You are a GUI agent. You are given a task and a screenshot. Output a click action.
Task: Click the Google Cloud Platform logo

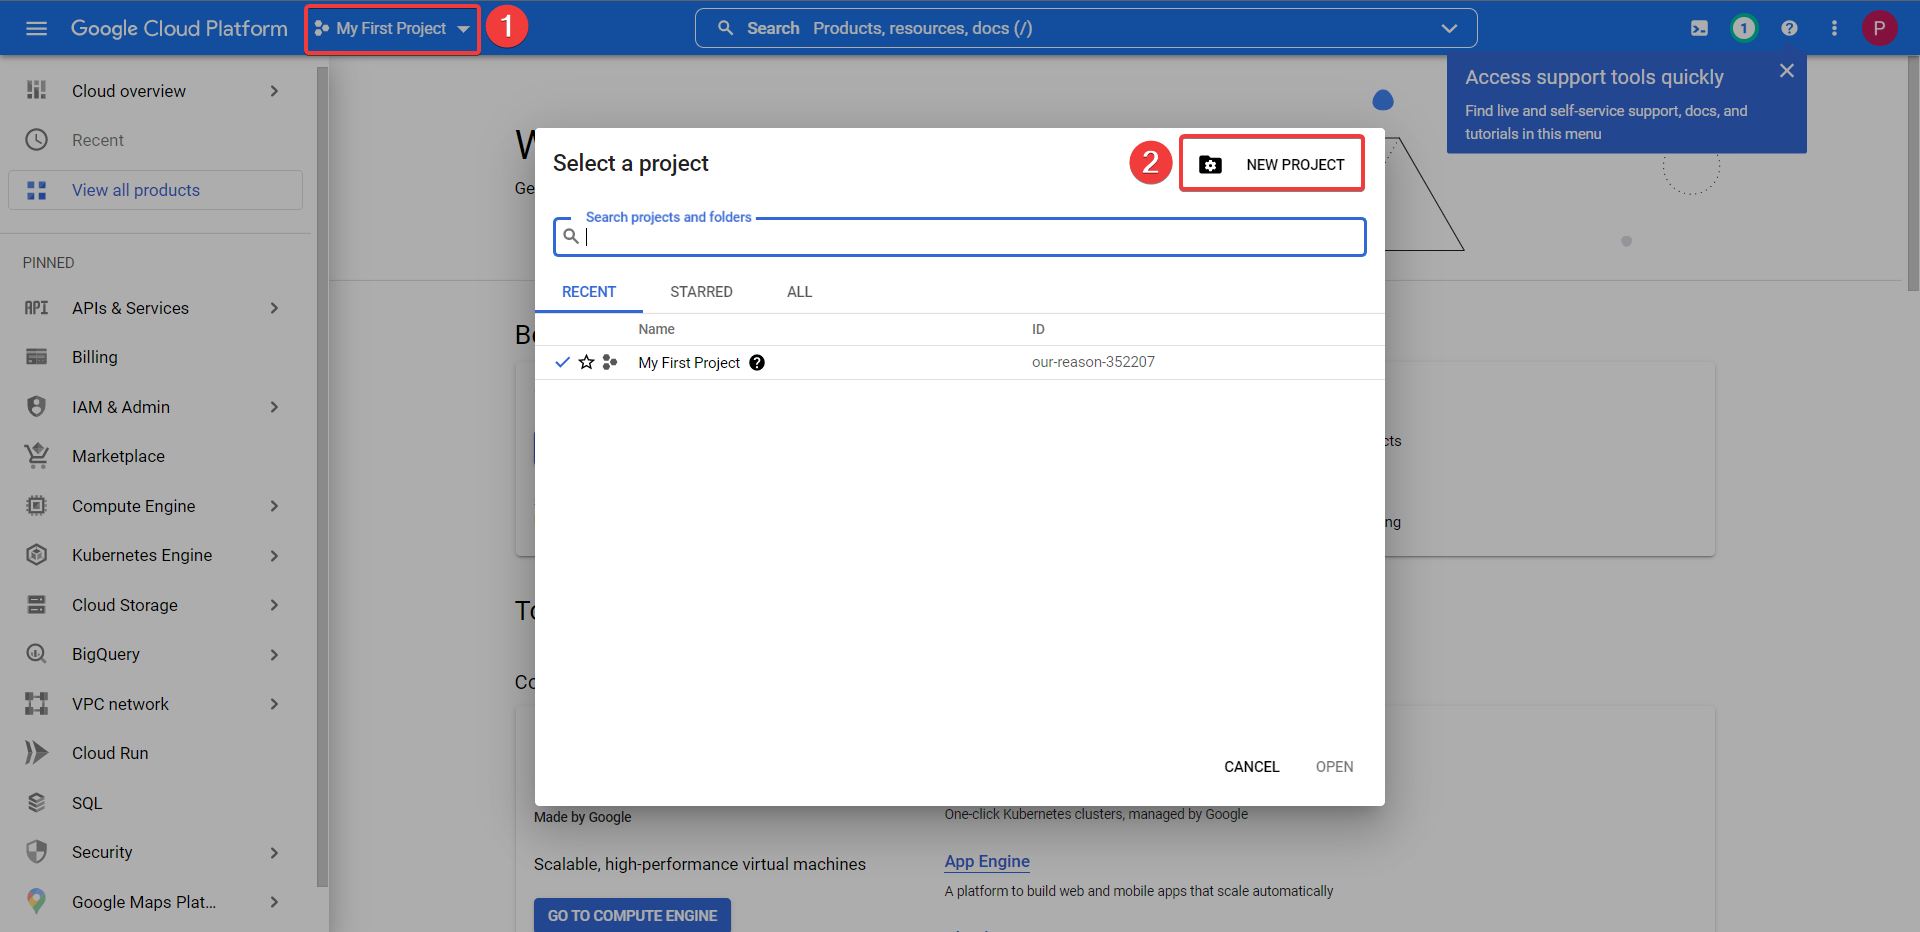coord(179,28)
